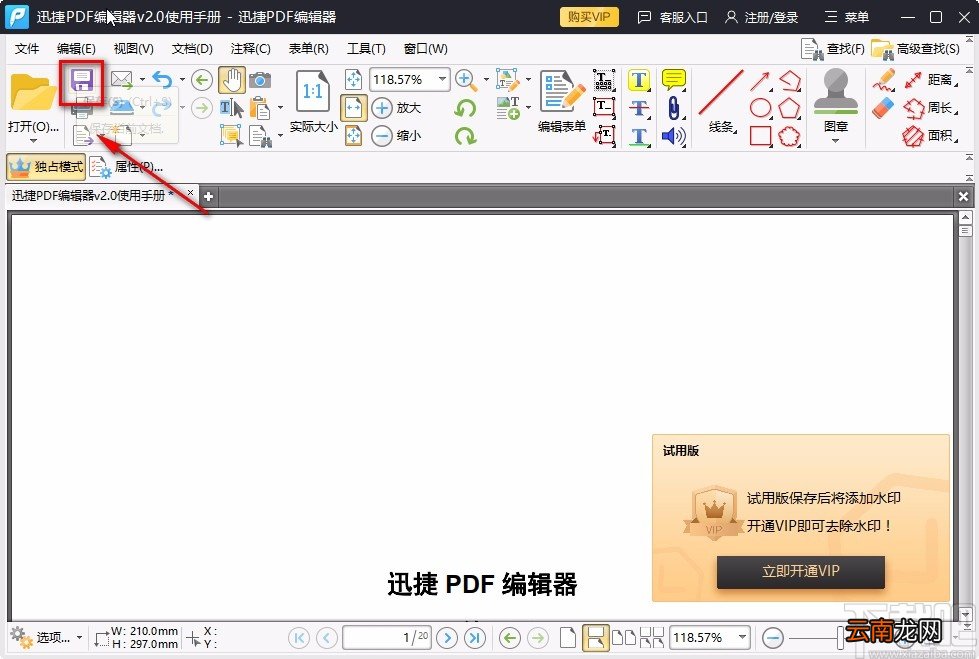Image resolution: width=979 pixels, height=659 pixels.
Task: Click the Stamp tool icon
Action: tap(836, 92)
